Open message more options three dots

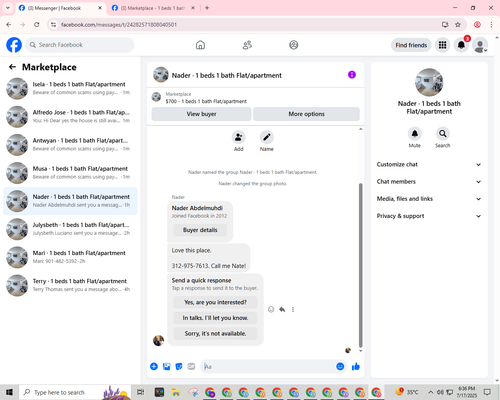[x=293, y=310]
